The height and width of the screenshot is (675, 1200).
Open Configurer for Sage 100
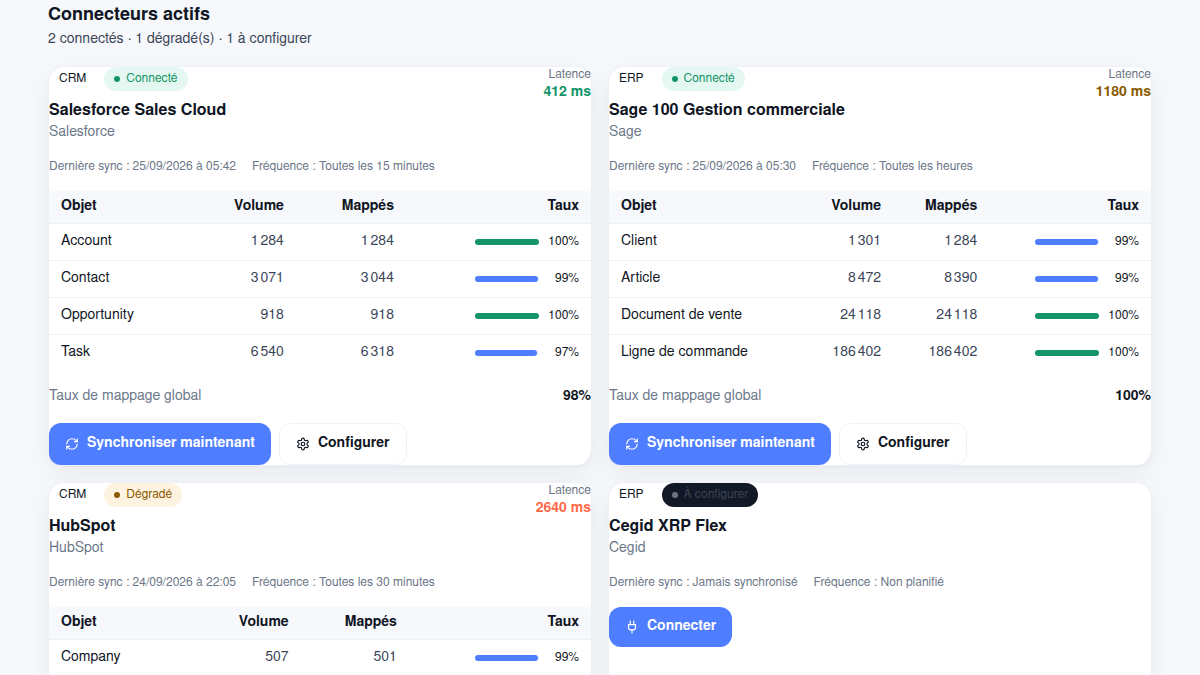(x=903, y=443)
